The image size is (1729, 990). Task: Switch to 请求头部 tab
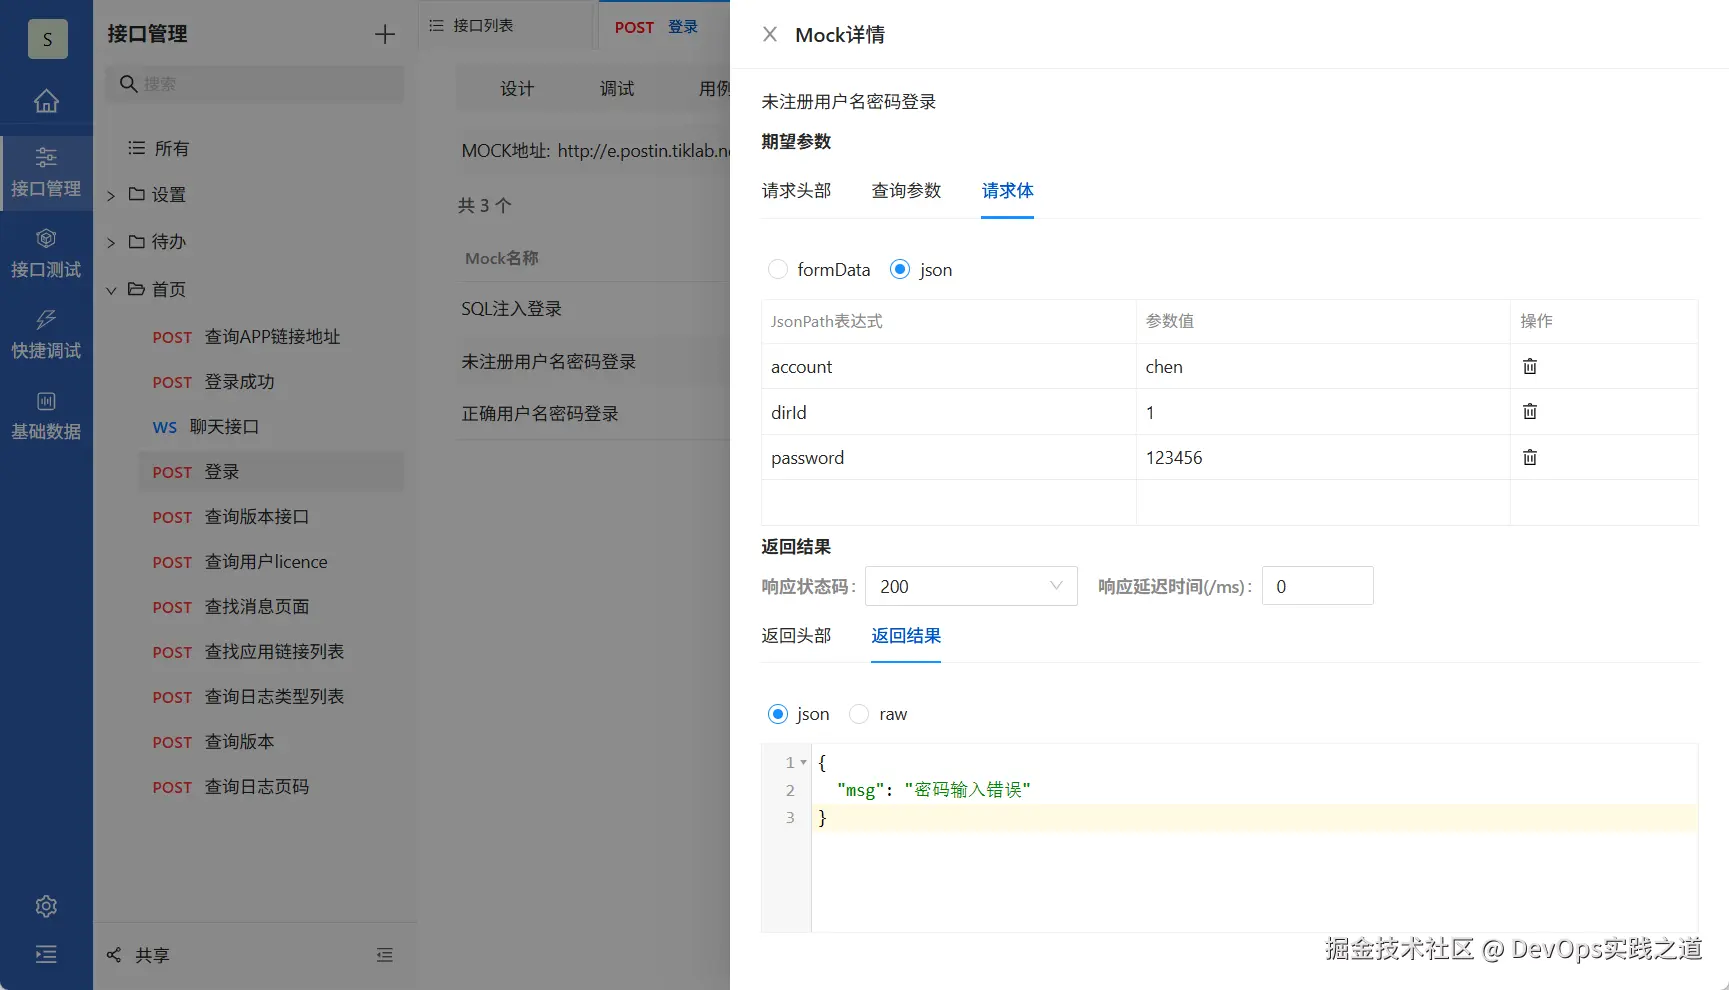click(x=796, y=190)
